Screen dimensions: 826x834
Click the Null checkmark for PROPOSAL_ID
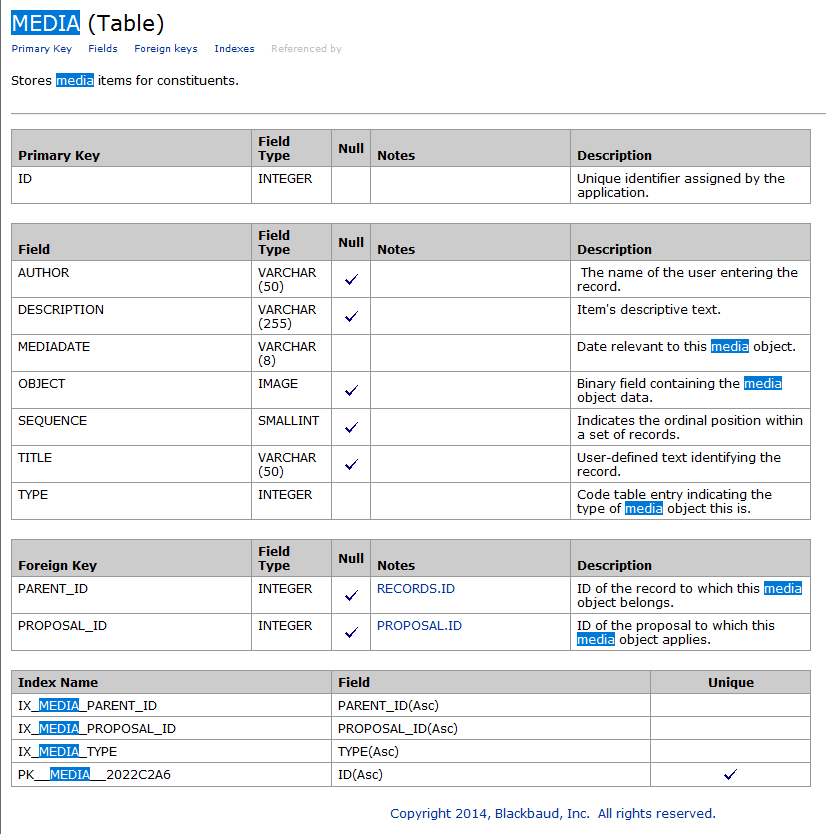coord(351,632)
